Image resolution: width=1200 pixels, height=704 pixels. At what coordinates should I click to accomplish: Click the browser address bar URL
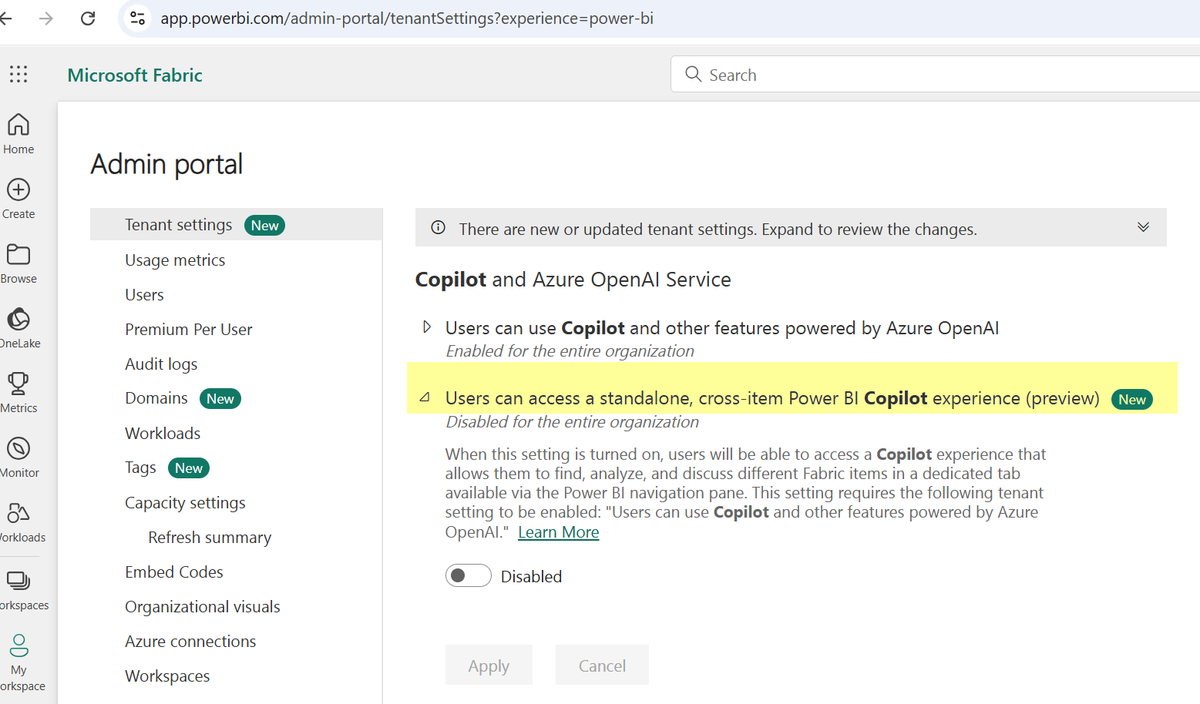407,18
